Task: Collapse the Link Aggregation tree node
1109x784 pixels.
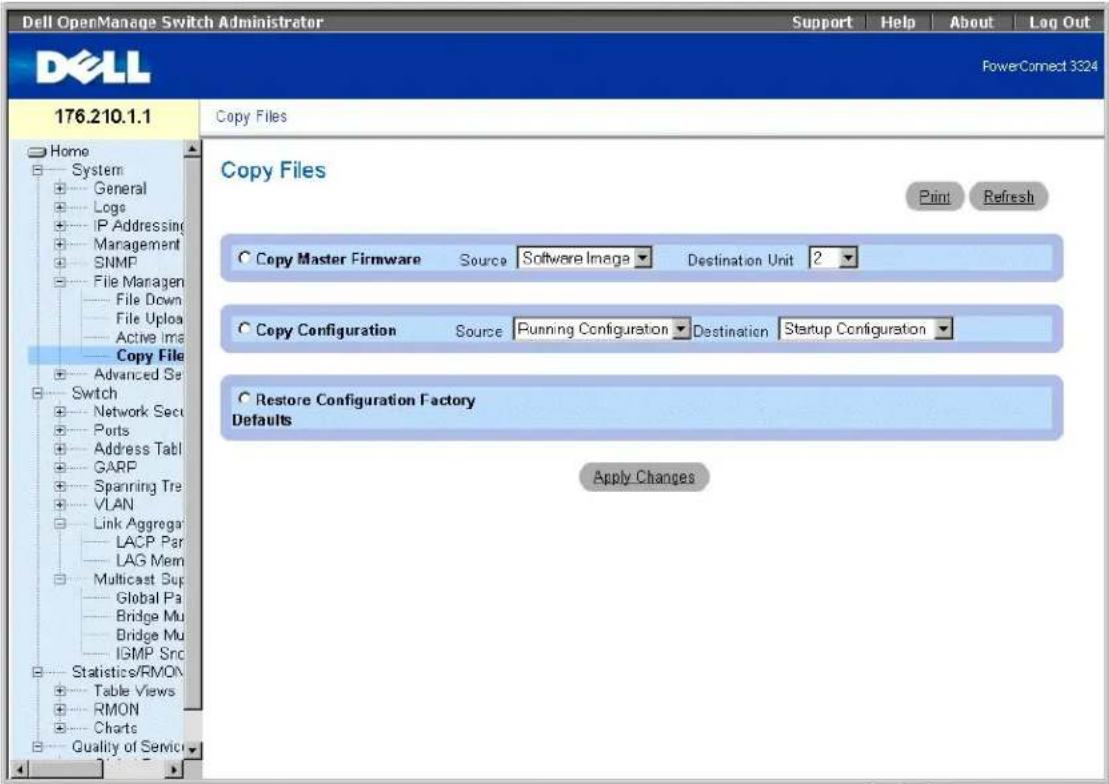Action: pos(60,524)
